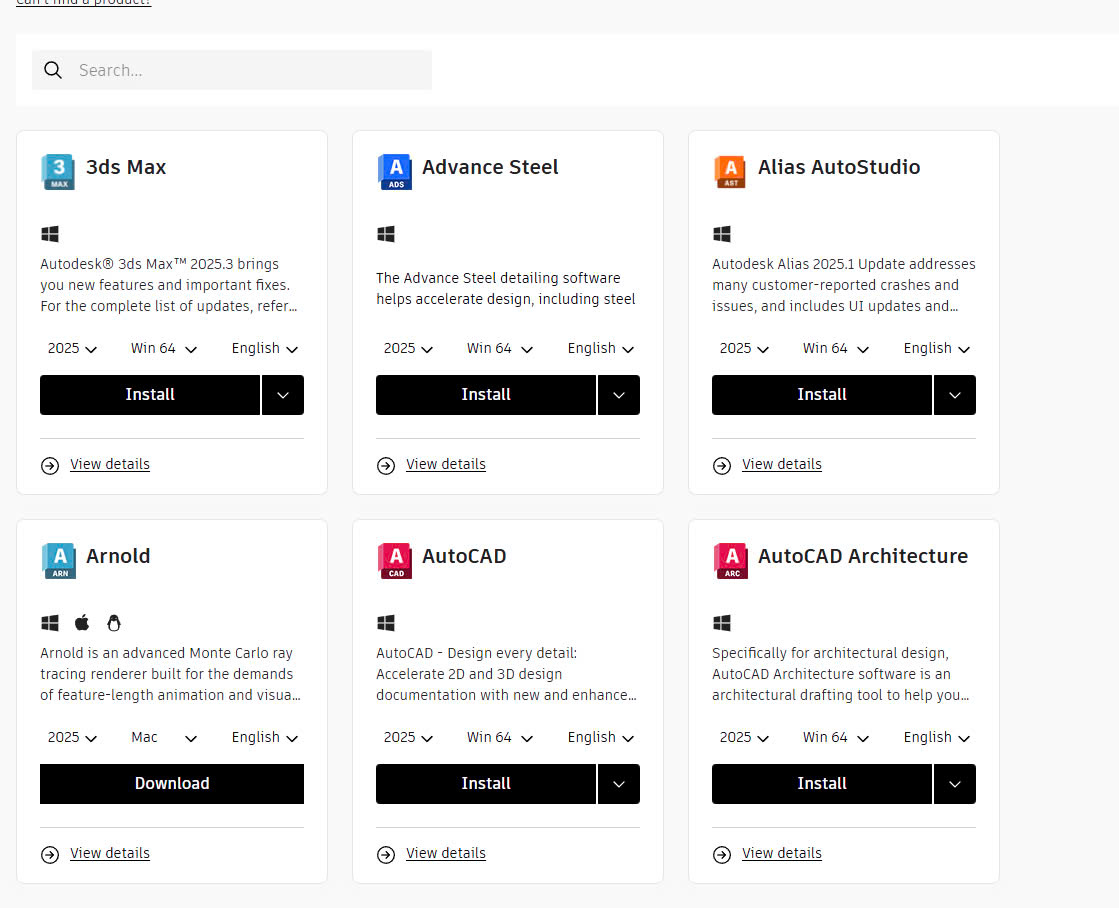1119x908 pixels.
Task: Open AutoCAD Architecture English language dropdown
Action: (936, 737)
